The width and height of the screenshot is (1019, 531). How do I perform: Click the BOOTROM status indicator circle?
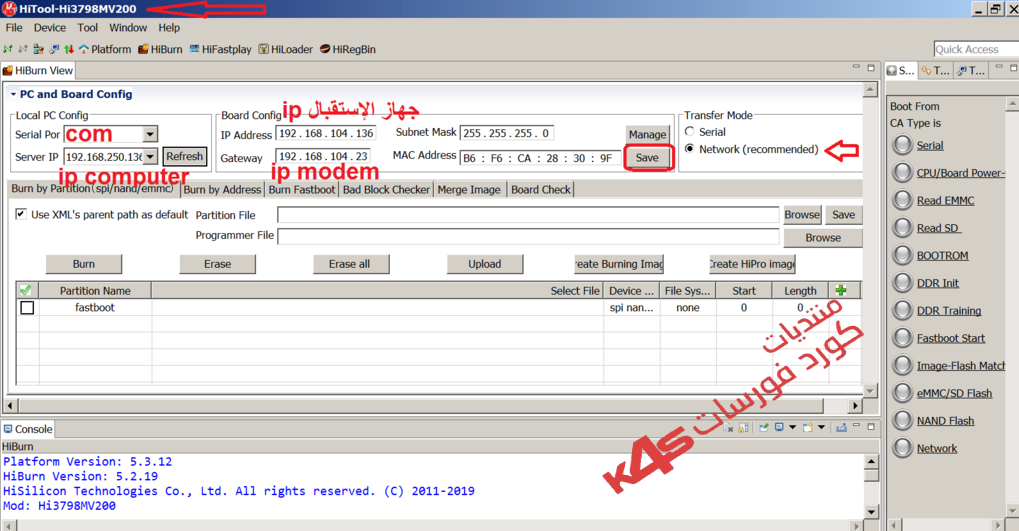pos(902,255)
